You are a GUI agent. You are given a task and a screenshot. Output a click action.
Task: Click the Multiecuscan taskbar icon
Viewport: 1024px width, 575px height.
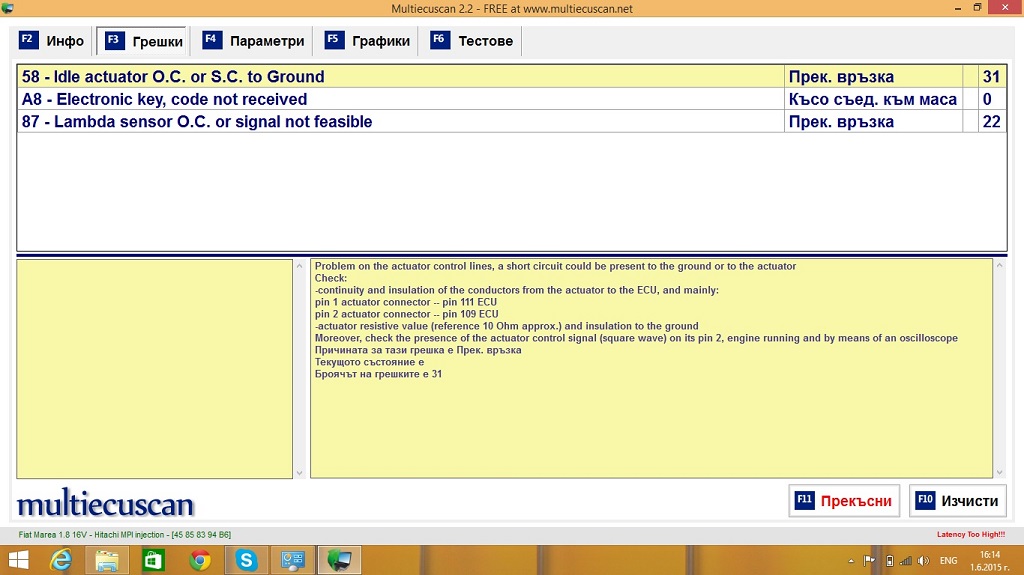[x=339, y=560]
